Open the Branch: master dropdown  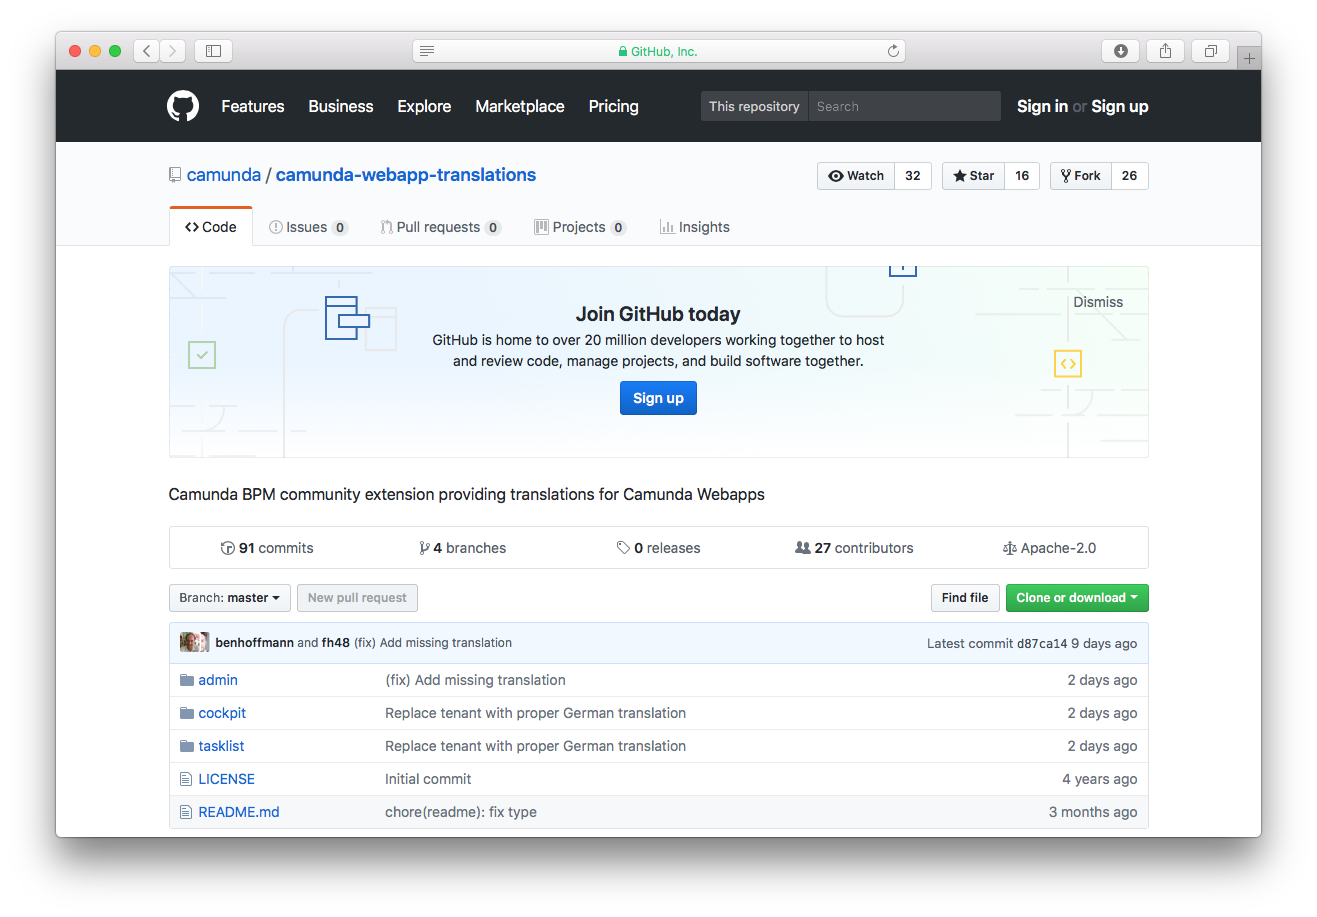[x=230, y=598]
